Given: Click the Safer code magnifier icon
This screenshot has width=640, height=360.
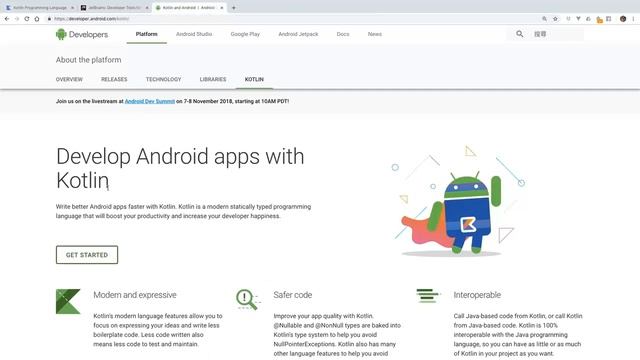Looking at the screenshot, I should 247,299.
